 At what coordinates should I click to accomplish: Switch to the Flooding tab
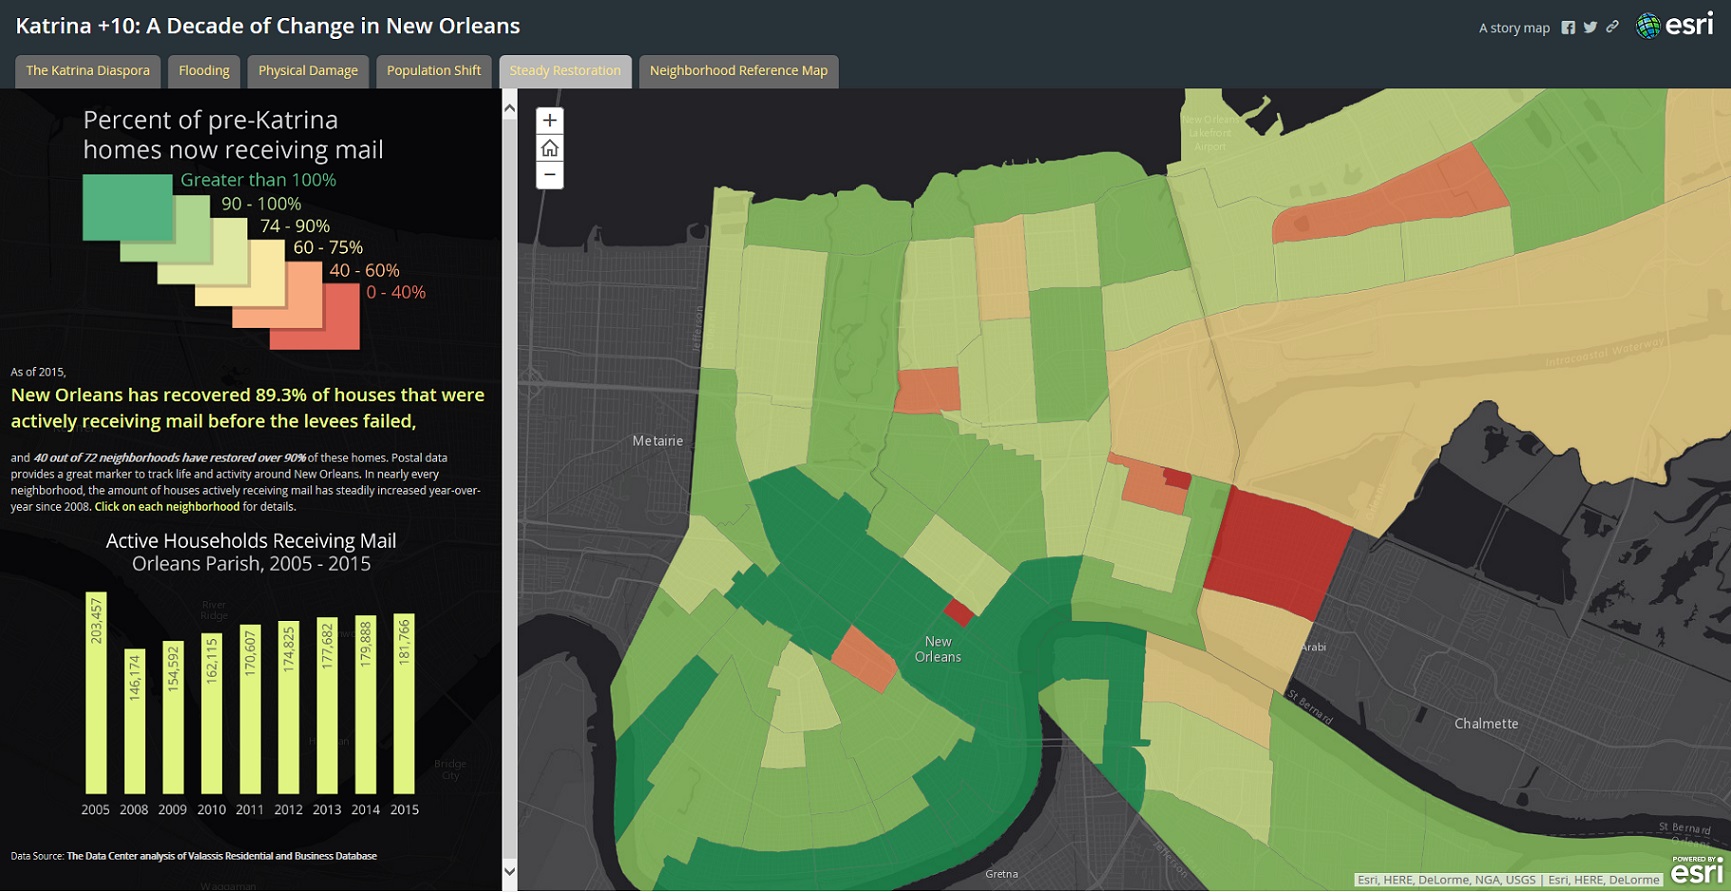[204, 71]
